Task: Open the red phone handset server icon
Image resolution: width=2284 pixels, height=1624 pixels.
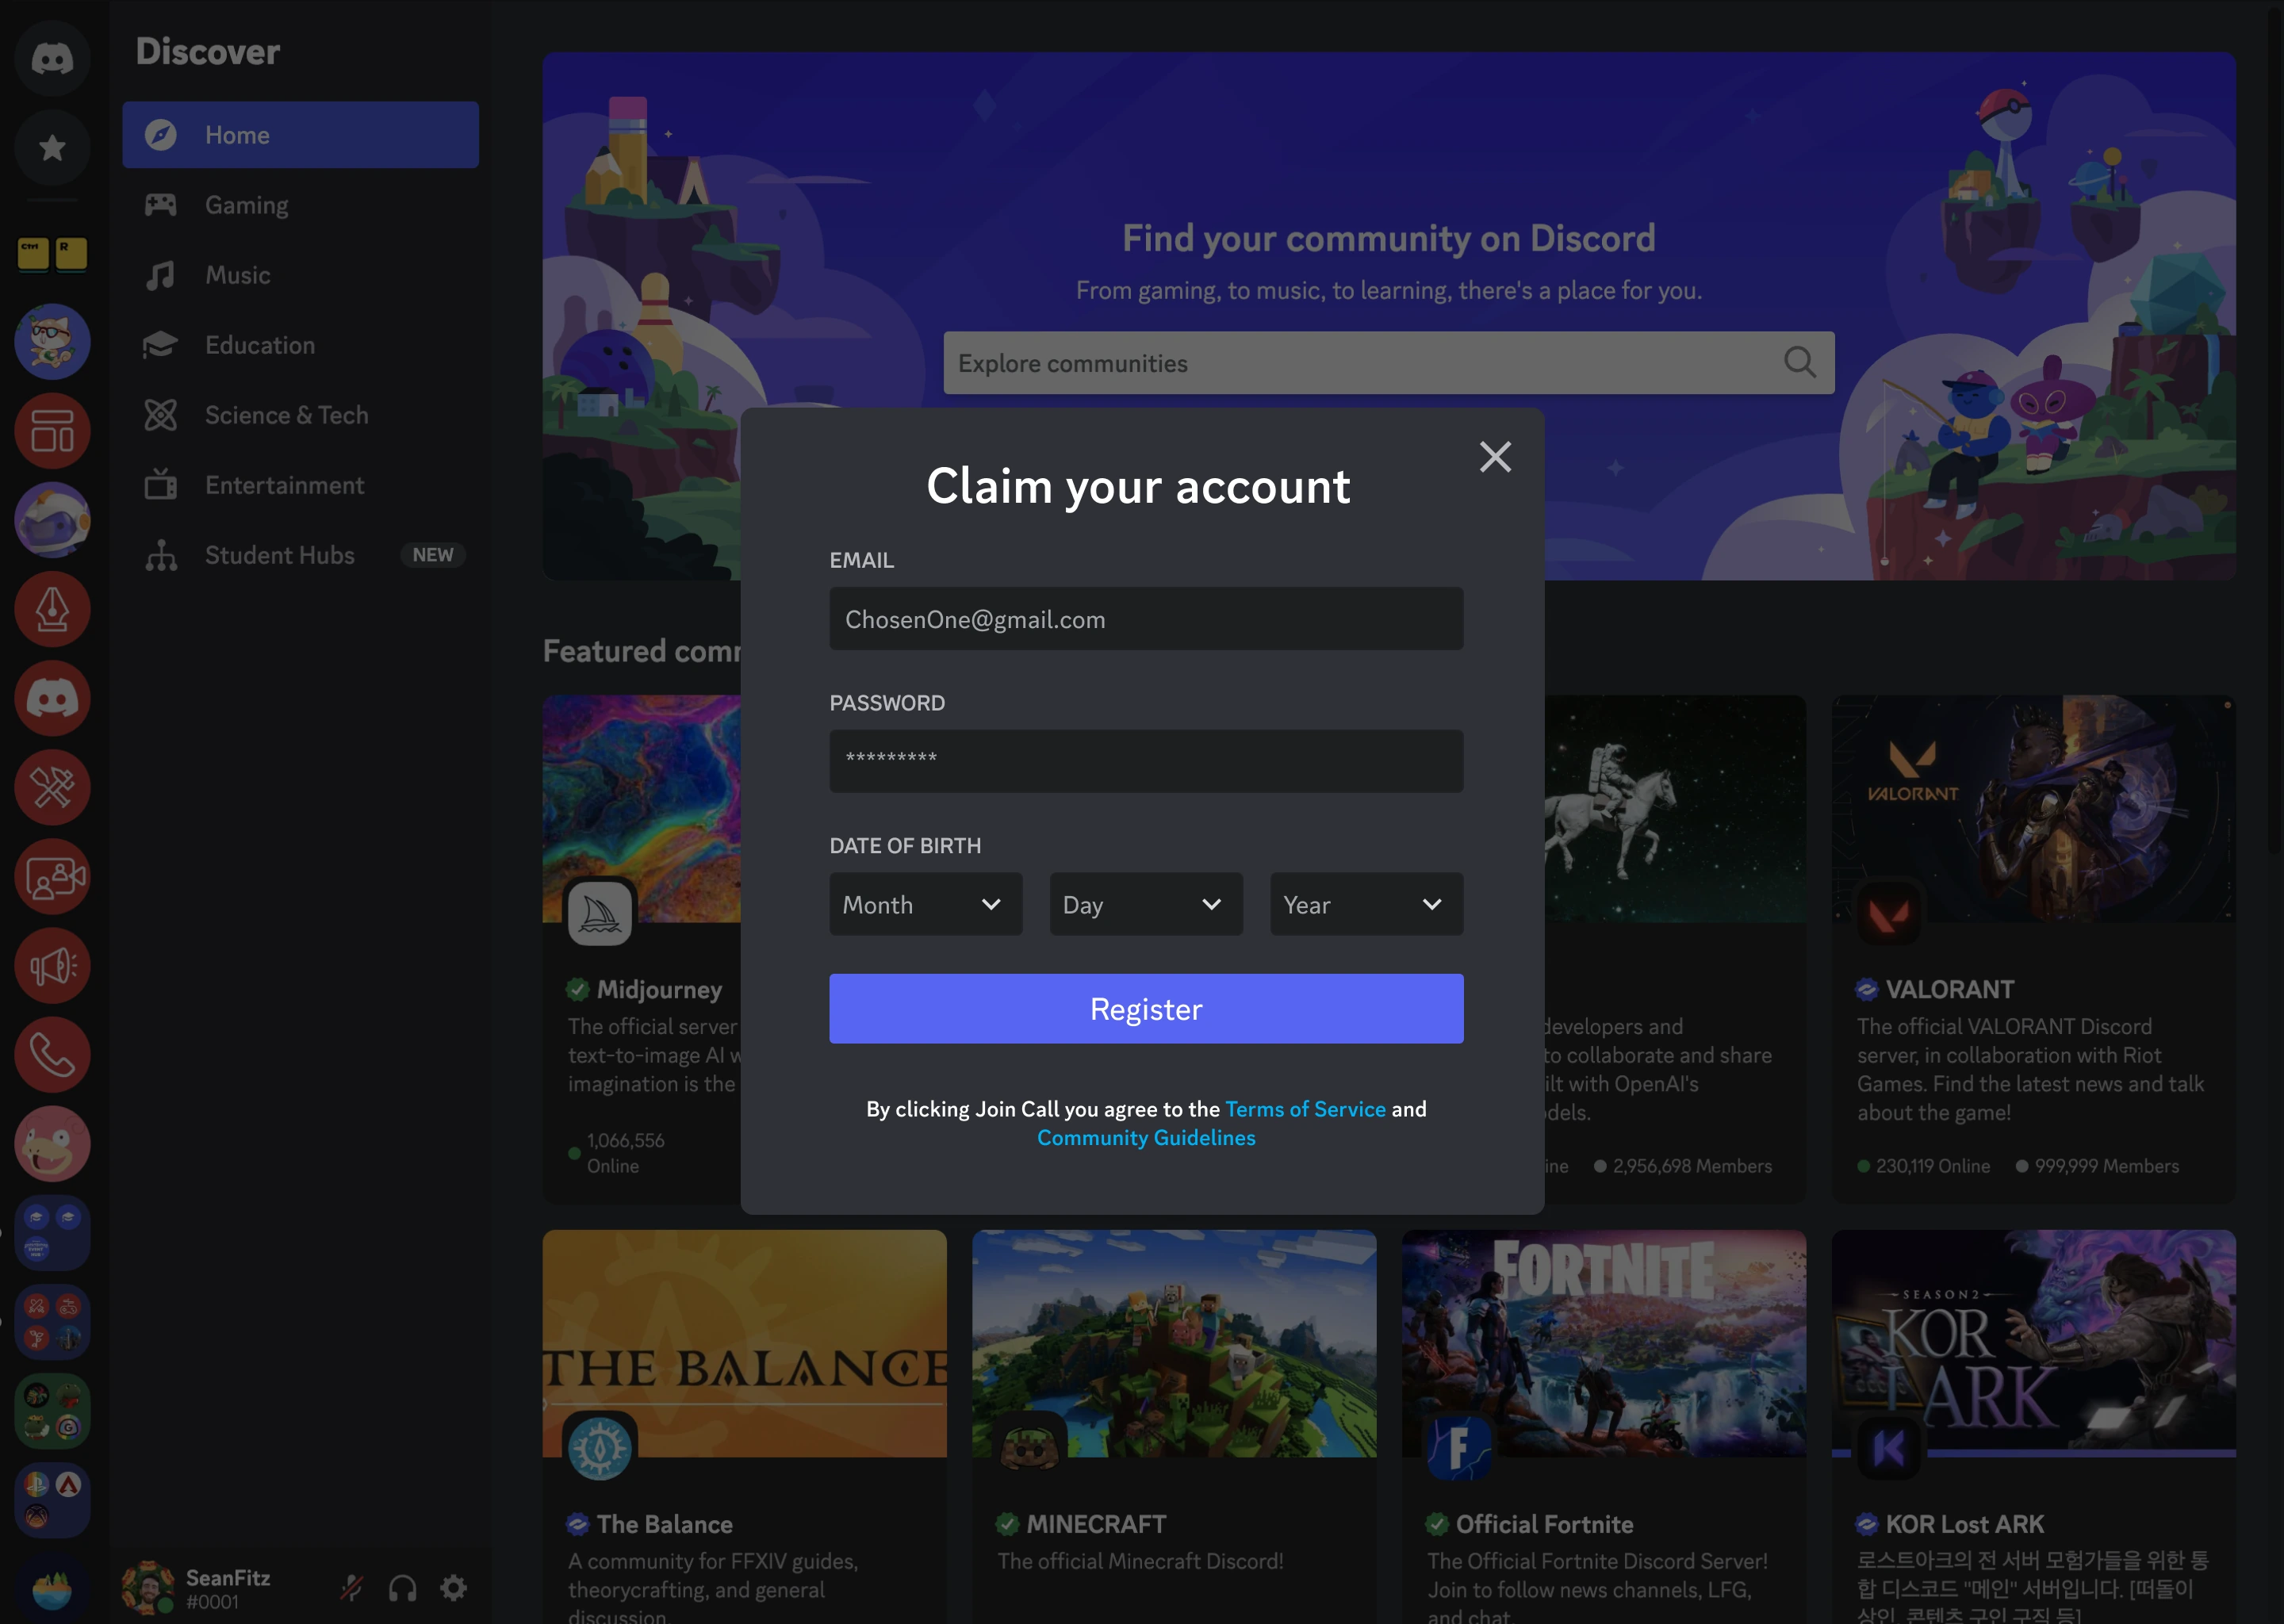Action: (x=52, y=1055)
